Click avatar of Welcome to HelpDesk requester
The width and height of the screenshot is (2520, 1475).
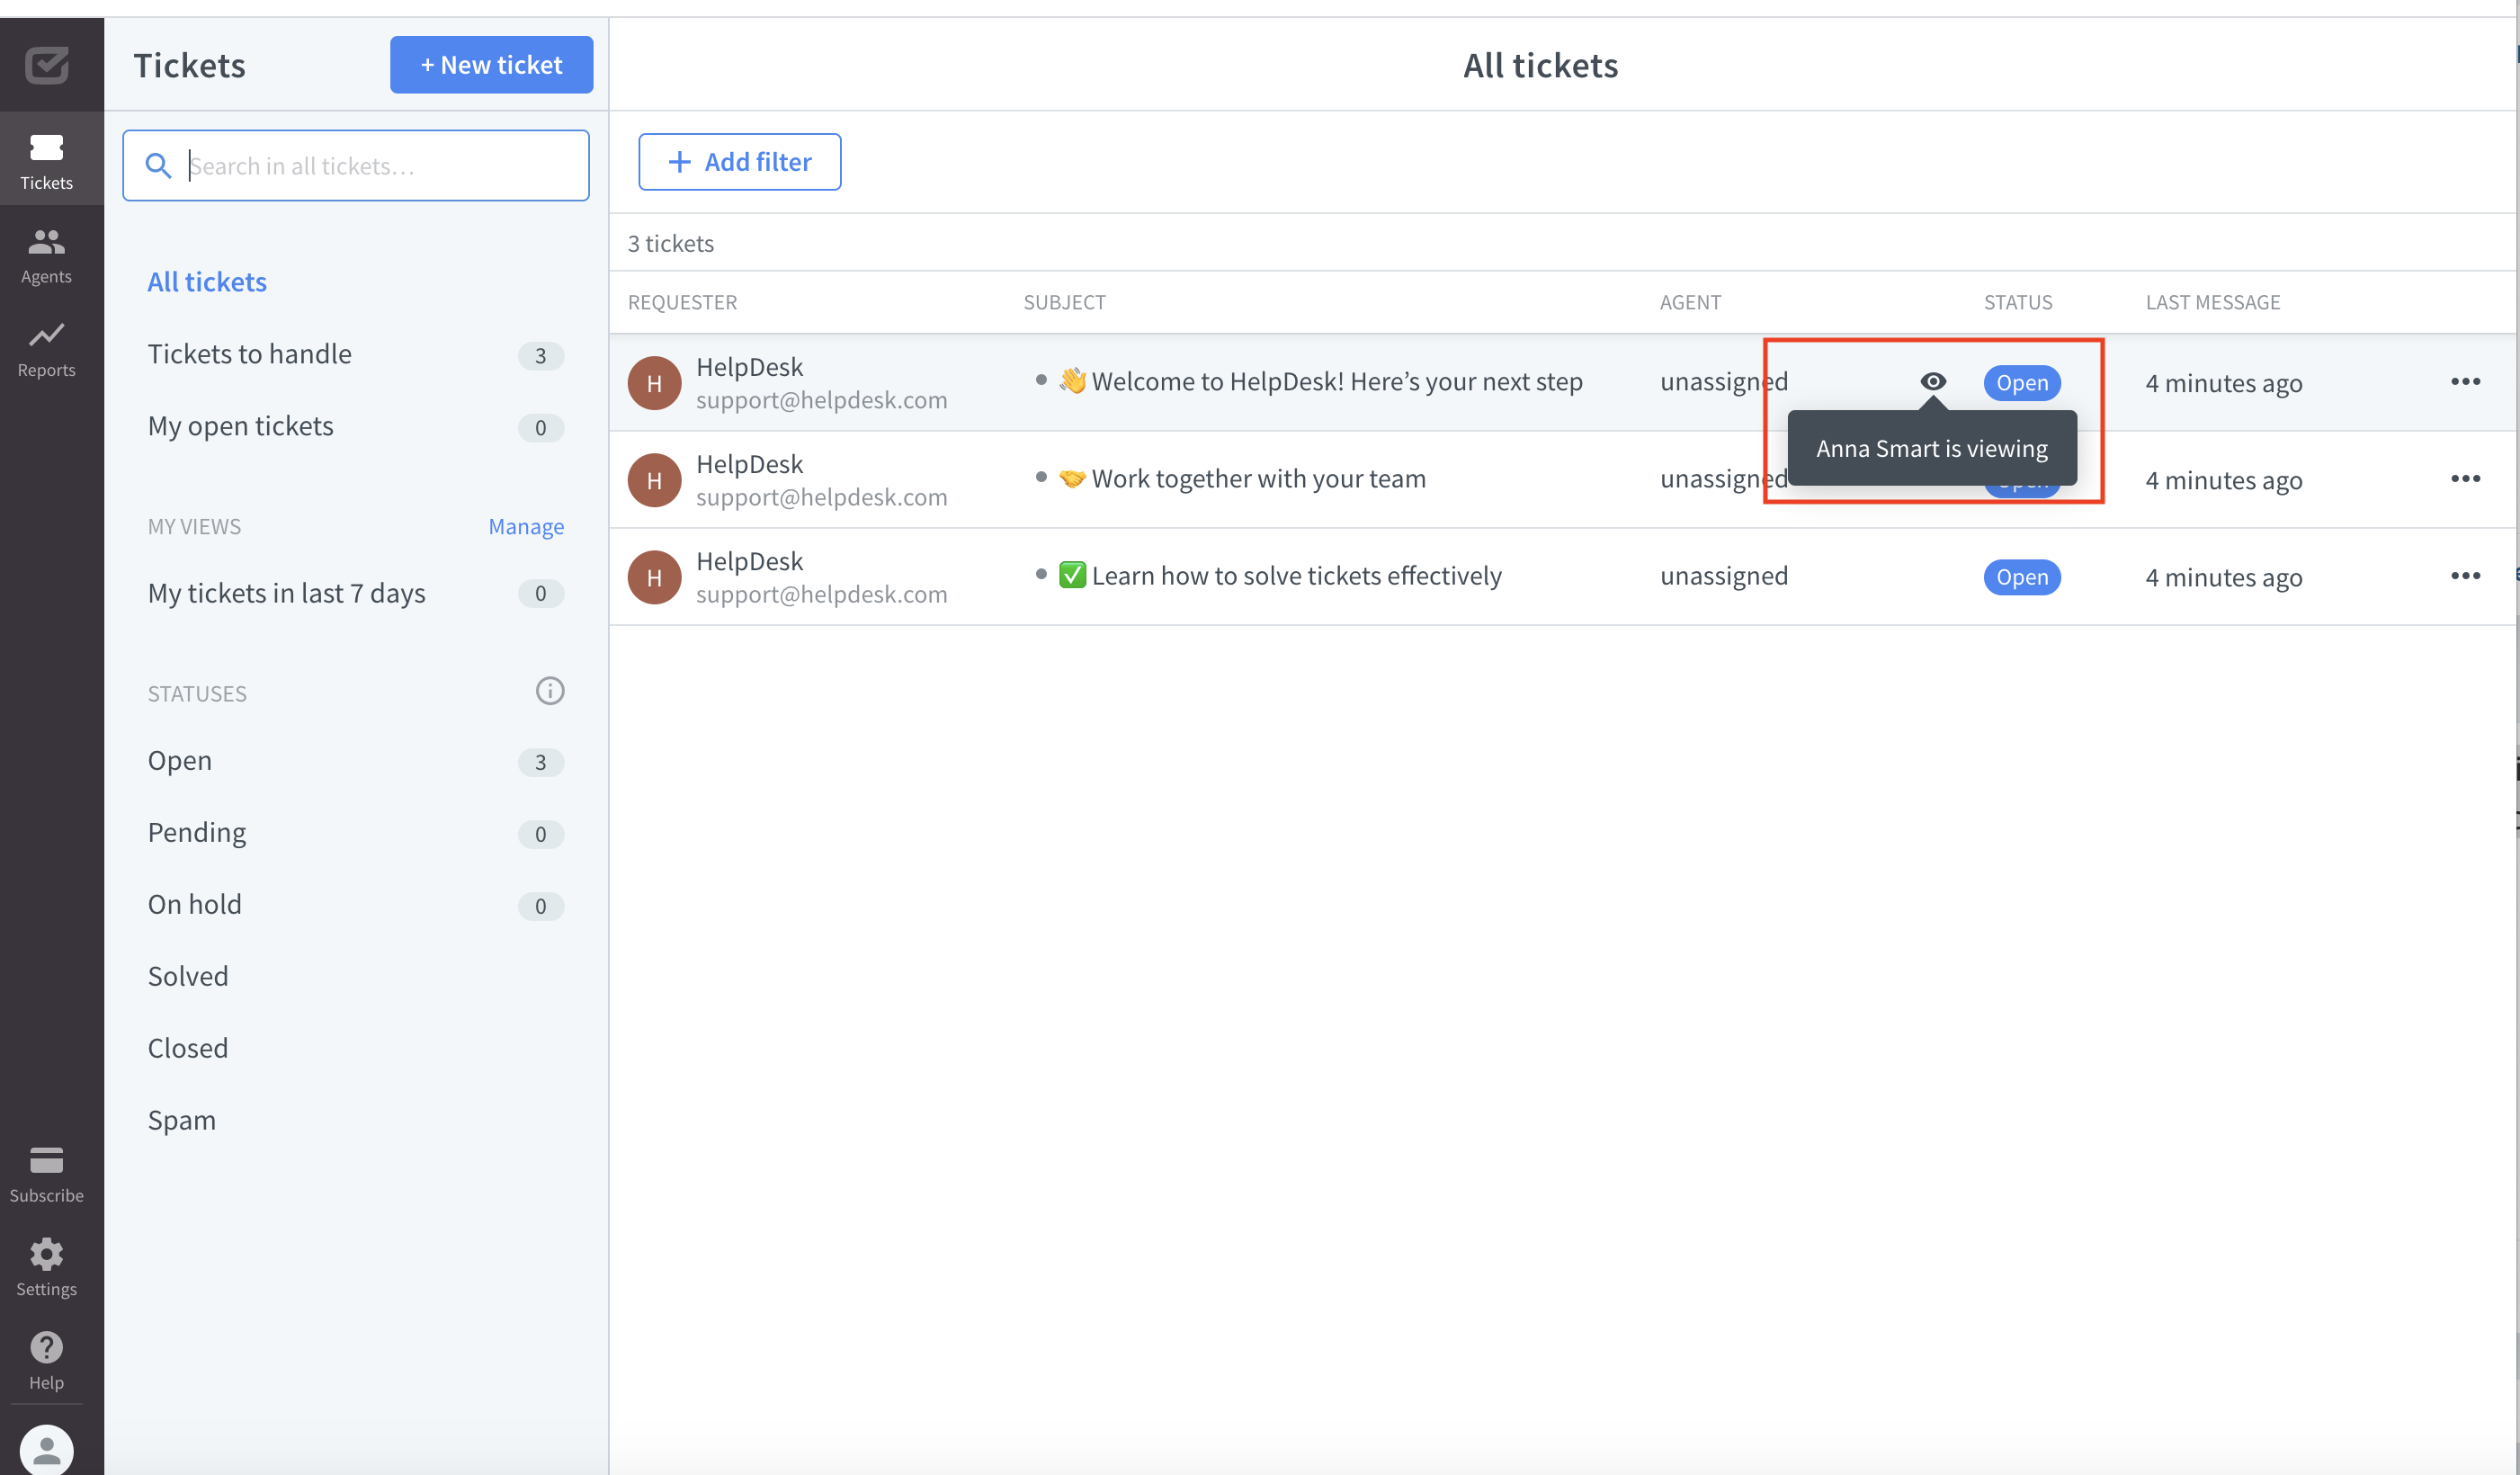point(654,383)
